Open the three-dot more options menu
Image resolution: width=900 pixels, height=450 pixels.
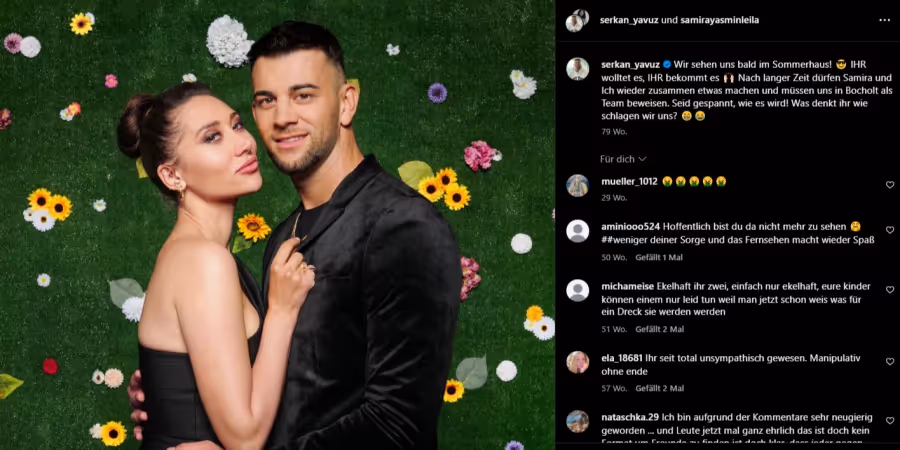tap(884, 20)
